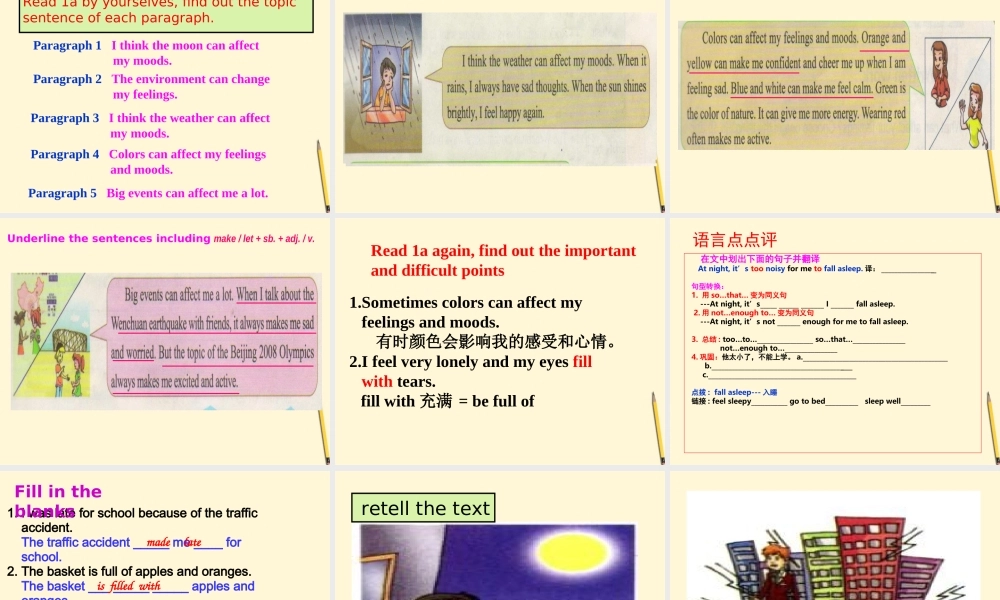Click 'Big events can affect me a lot.'
This screenshot has height=600, width=1000.
(187, 193)
